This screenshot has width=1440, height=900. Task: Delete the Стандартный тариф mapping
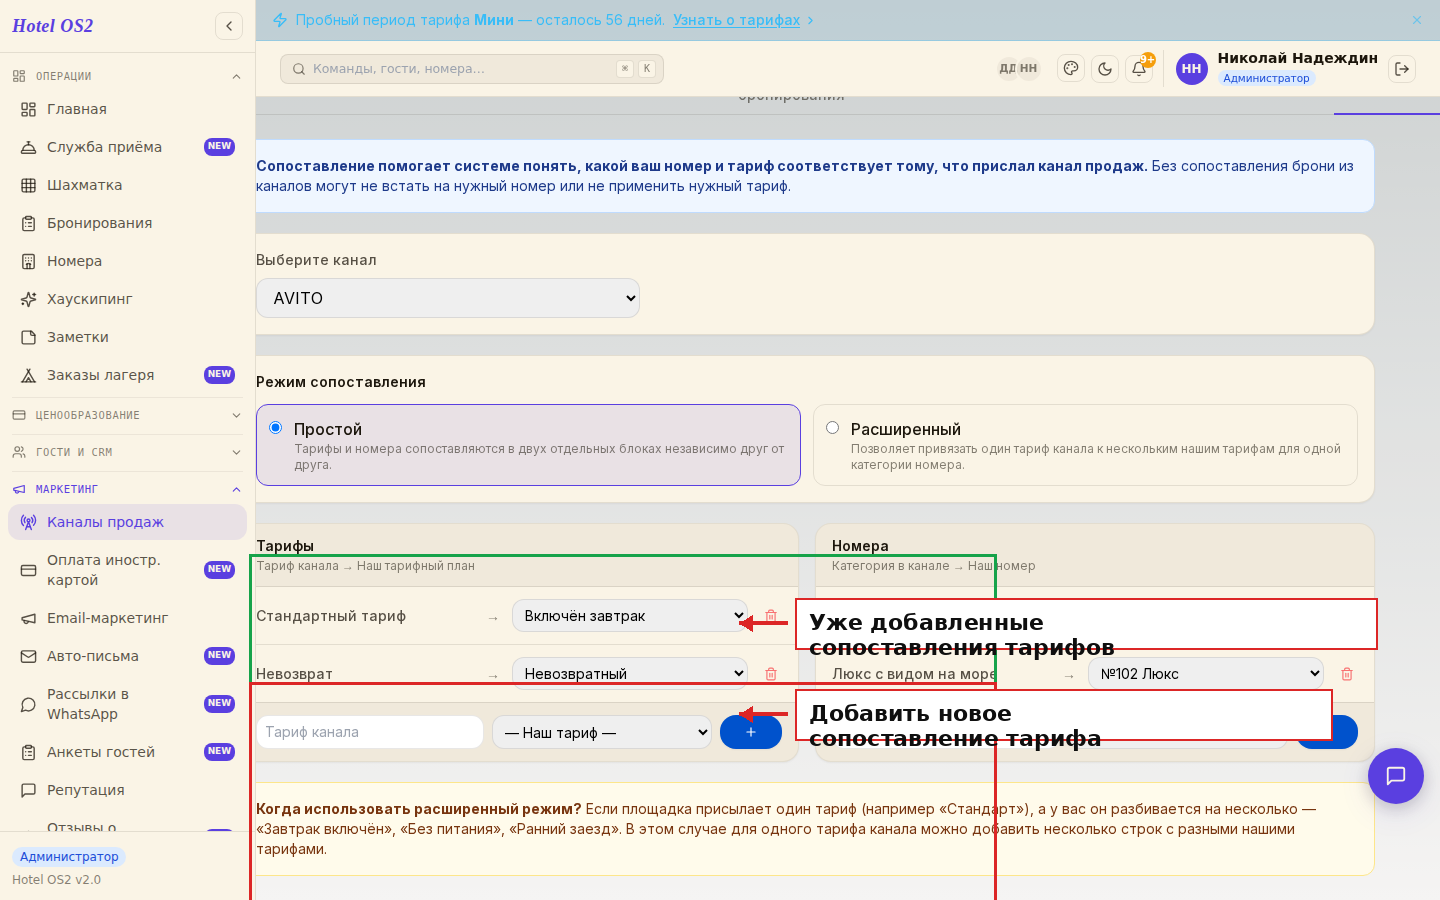click(771, 616)
